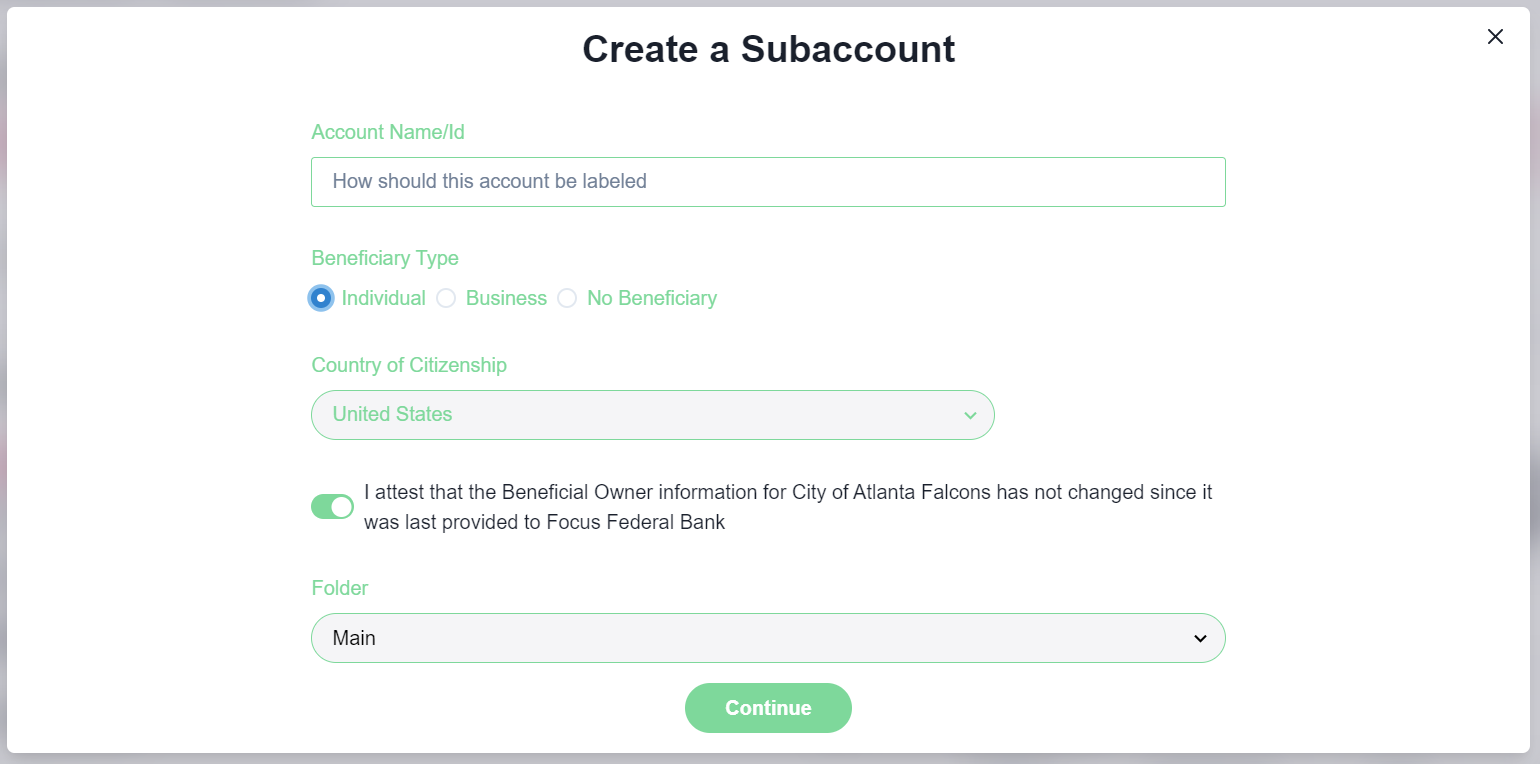The width and height of the screenshot is (1540, 764).
Task: Click the Create a Subaccount heading
Action: [768, 49]
